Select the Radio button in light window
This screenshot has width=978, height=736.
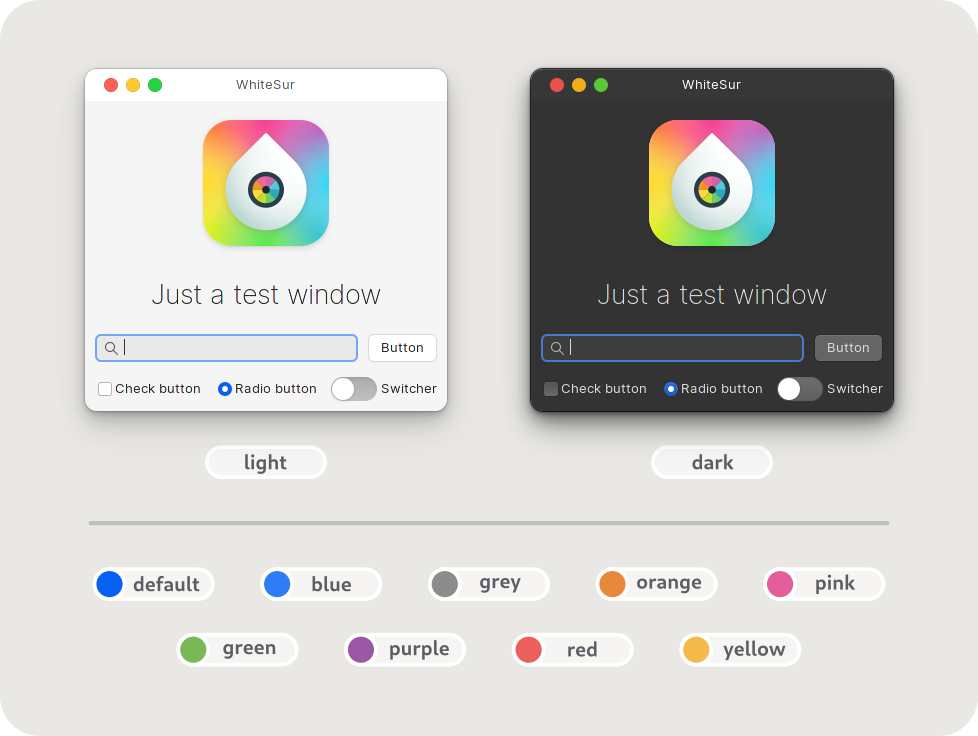pos(225,389)
